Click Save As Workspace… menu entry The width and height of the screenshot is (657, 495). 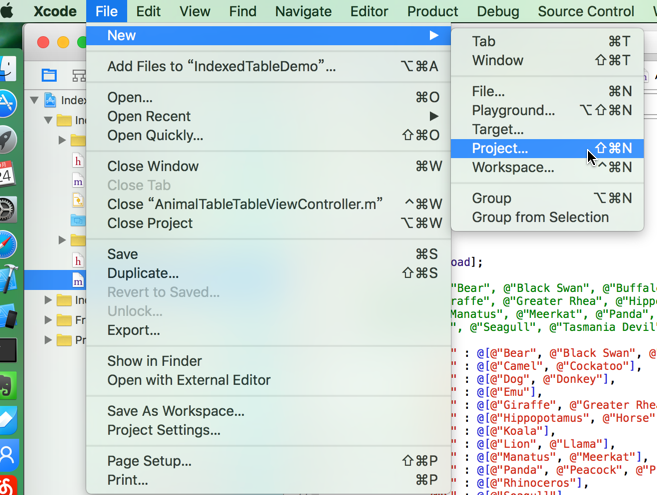coord(176,411)
